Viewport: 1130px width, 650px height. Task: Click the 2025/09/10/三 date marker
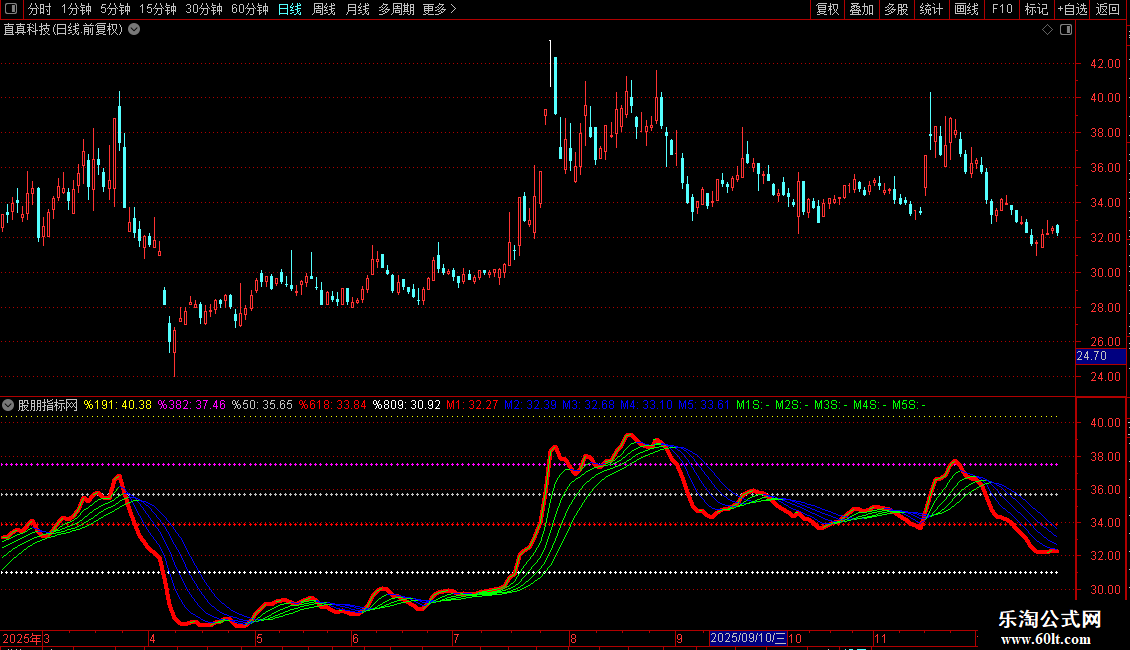coord(748,638)
